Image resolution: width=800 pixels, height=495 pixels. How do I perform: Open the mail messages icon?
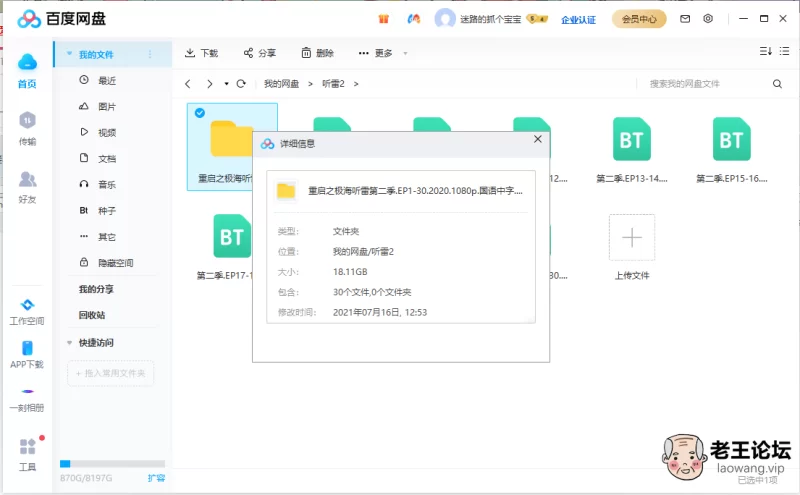[x=685, y=19]
